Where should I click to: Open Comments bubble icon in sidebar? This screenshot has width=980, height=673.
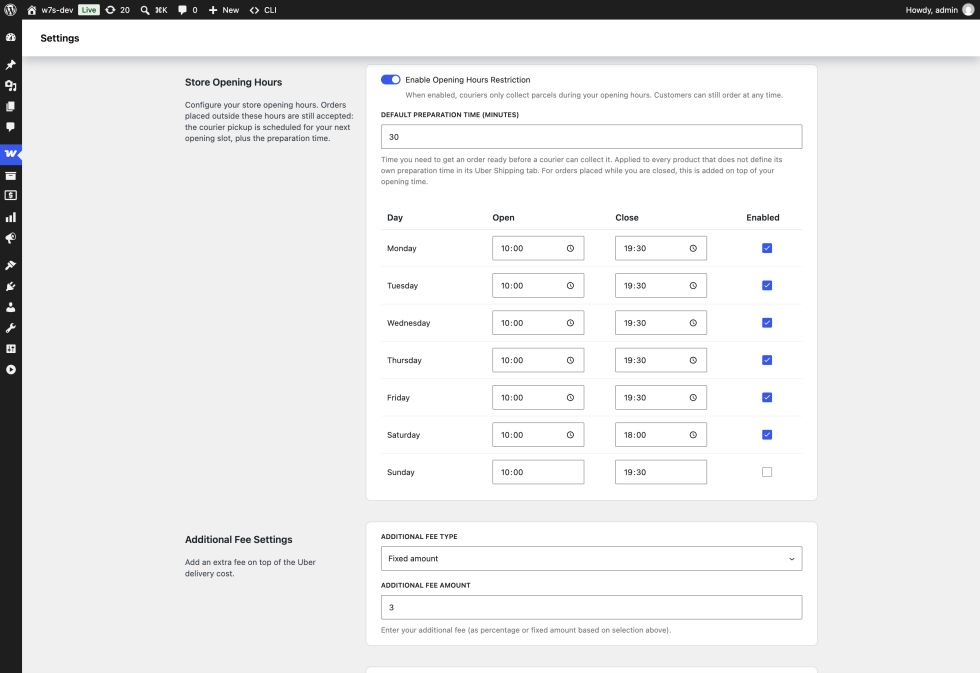(11, 127)
